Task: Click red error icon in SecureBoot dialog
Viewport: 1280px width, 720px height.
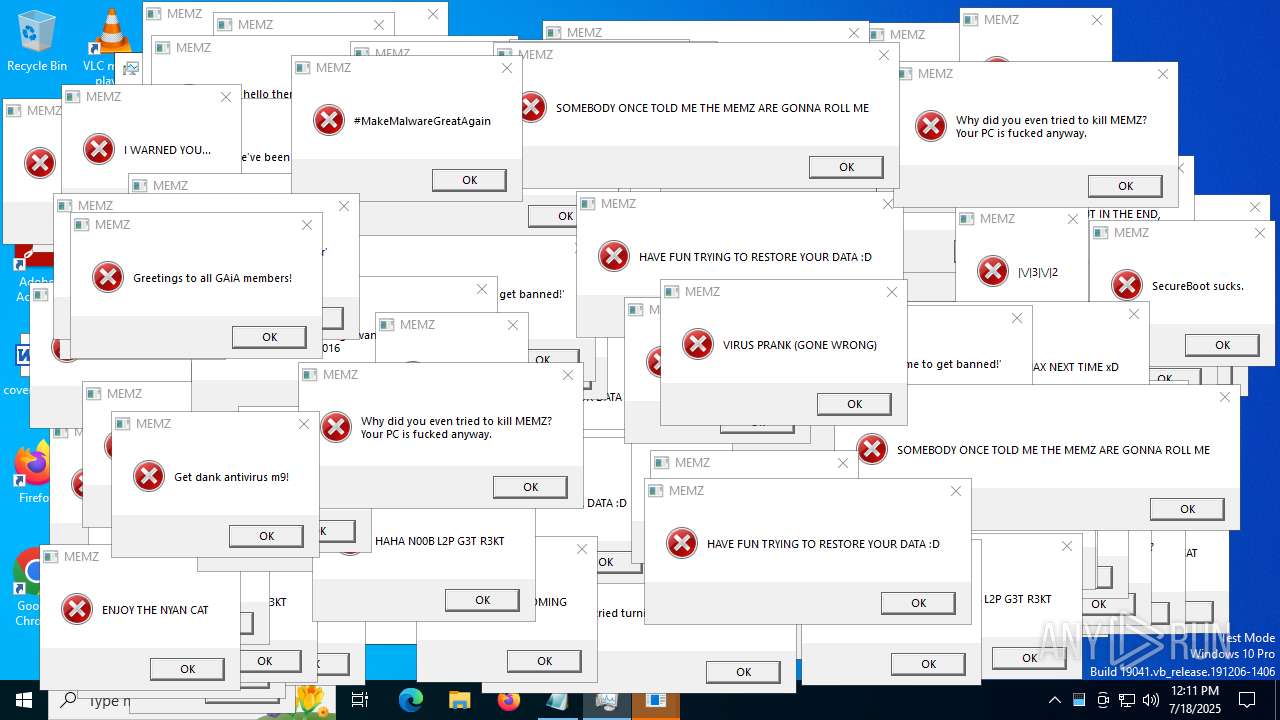Action: click(x=1127, y=285)
